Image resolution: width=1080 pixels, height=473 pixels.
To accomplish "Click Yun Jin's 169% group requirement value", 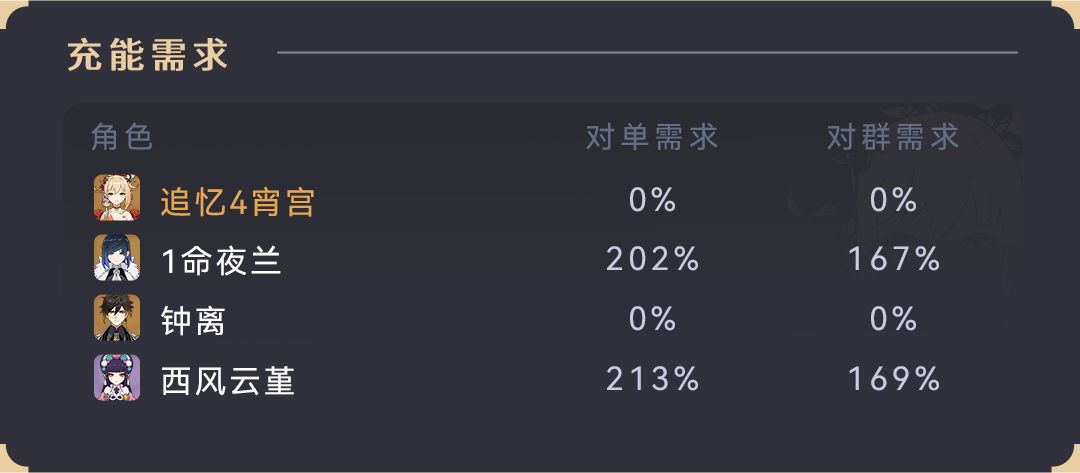I will pyautogui.click(x=893, y=379).
